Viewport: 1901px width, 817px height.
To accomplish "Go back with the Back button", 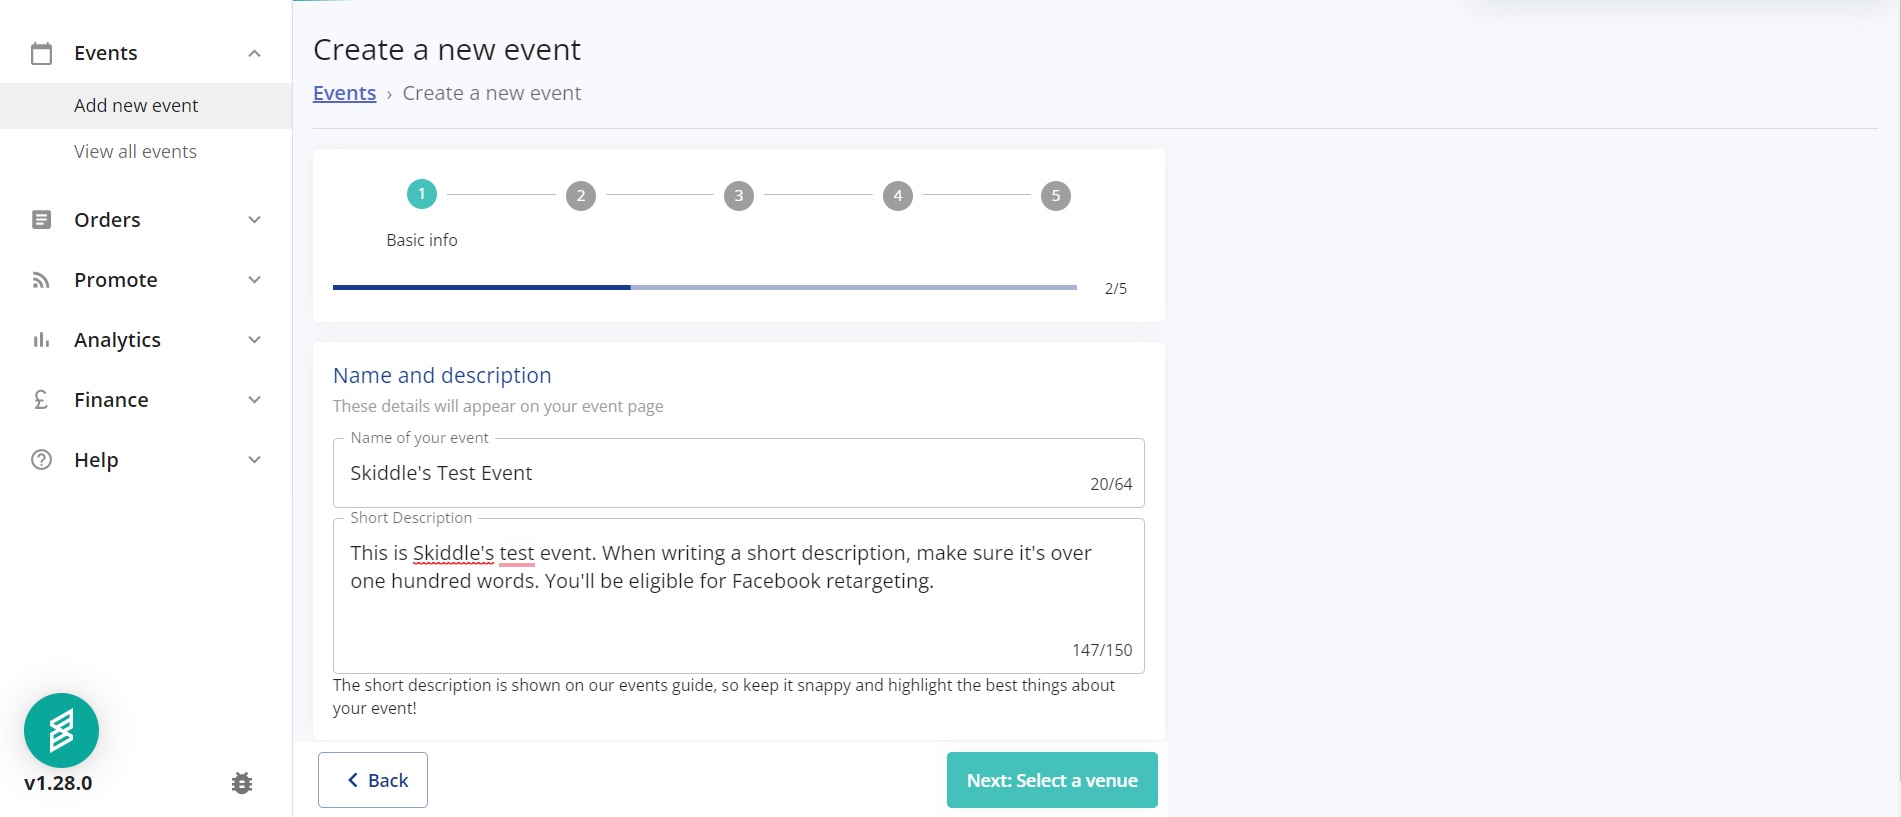I will pyautogui.click(x=373, y=780).
